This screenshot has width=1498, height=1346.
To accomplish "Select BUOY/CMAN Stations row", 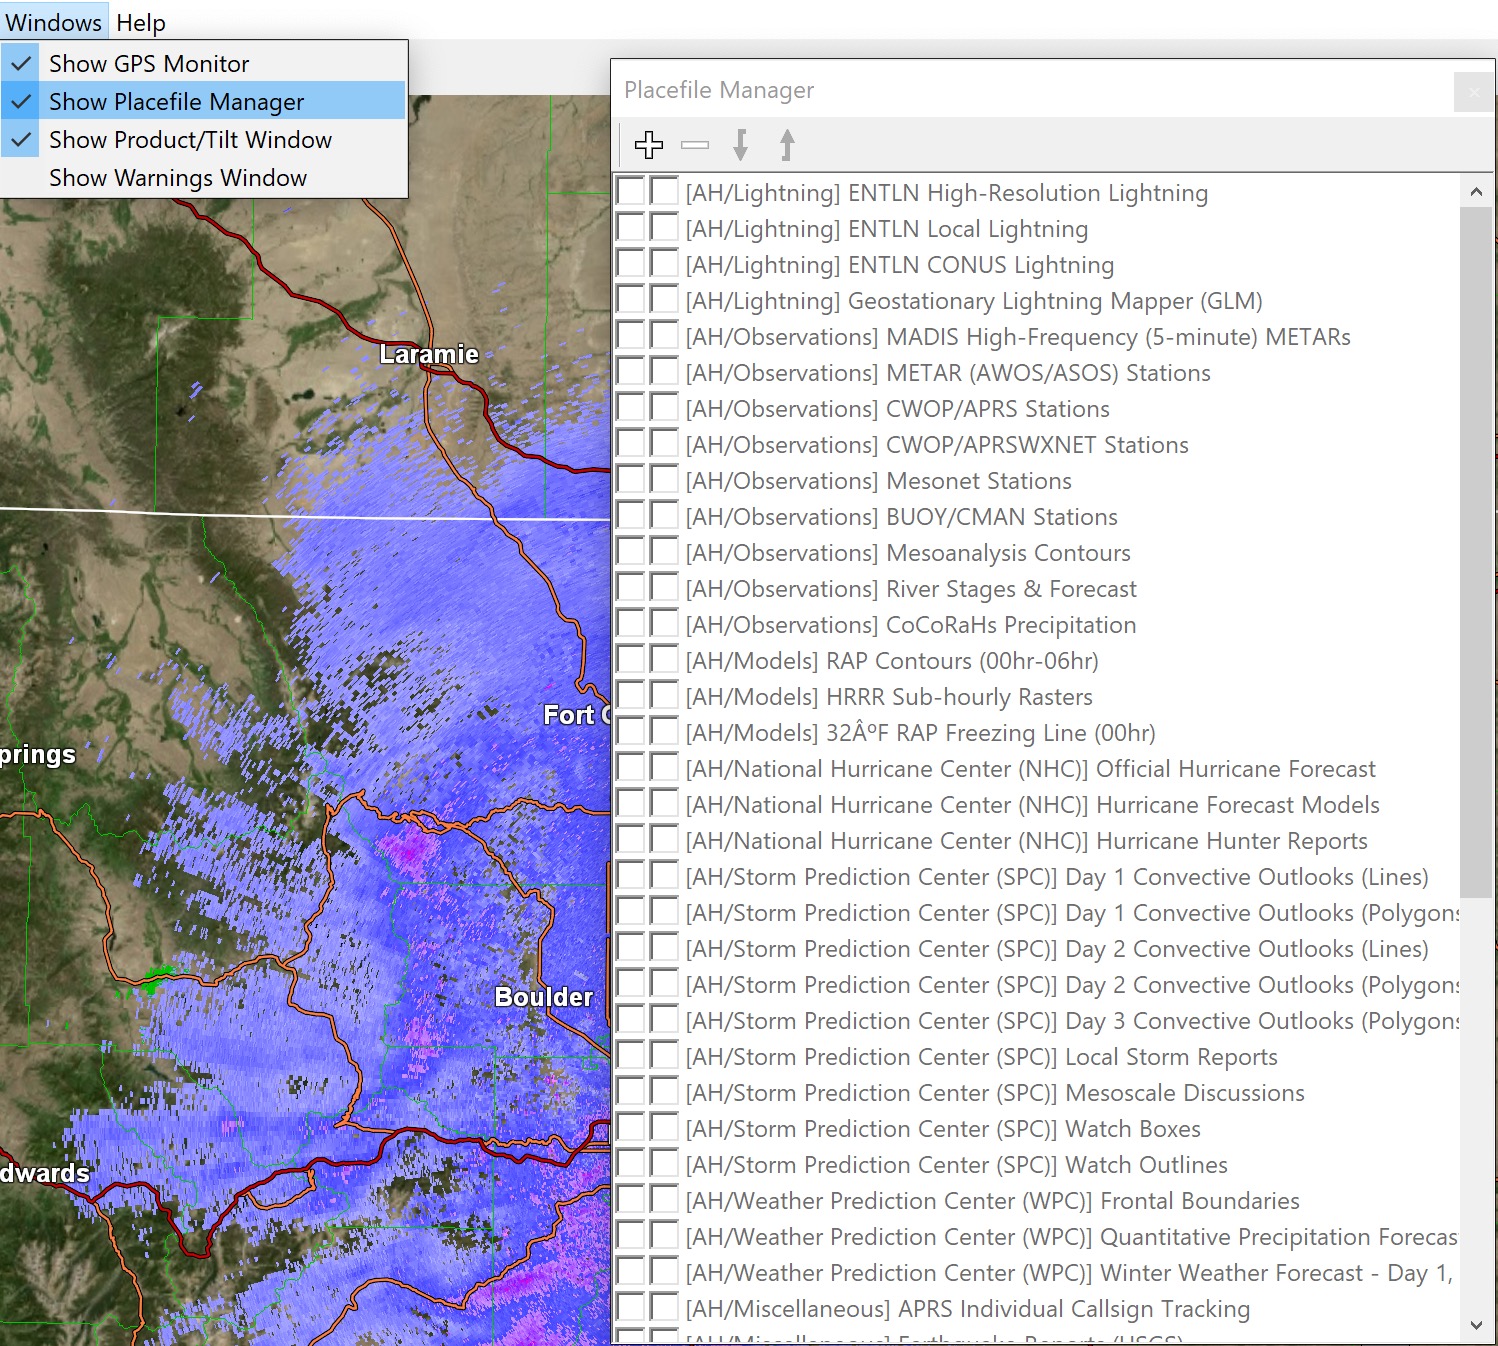I will [1036, 517].
